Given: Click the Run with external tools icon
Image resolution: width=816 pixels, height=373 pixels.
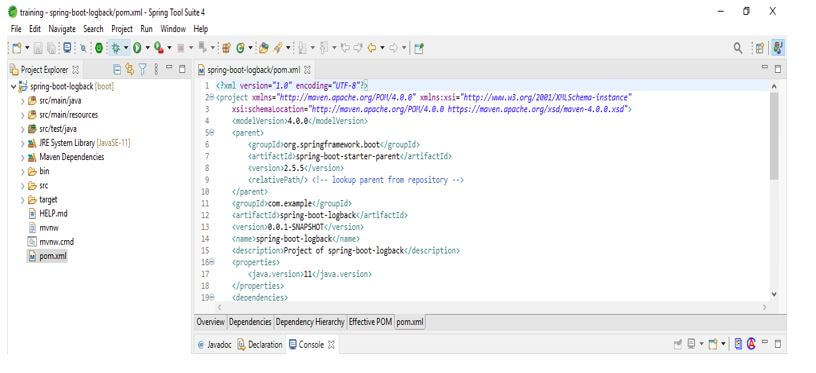Looking at the screenshot, I should tap(159, 48).
